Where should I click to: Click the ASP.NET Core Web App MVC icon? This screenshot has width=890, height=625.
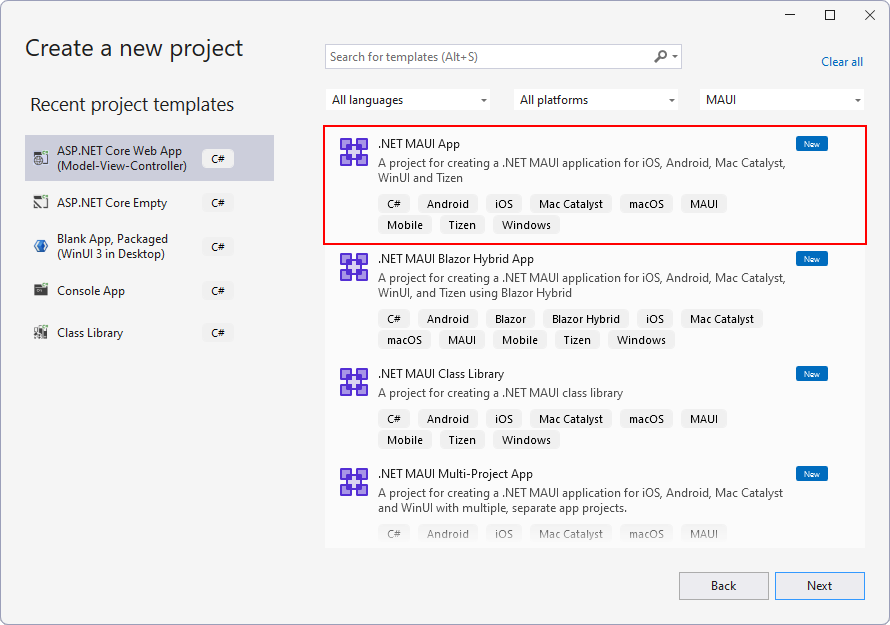(40, 157)
